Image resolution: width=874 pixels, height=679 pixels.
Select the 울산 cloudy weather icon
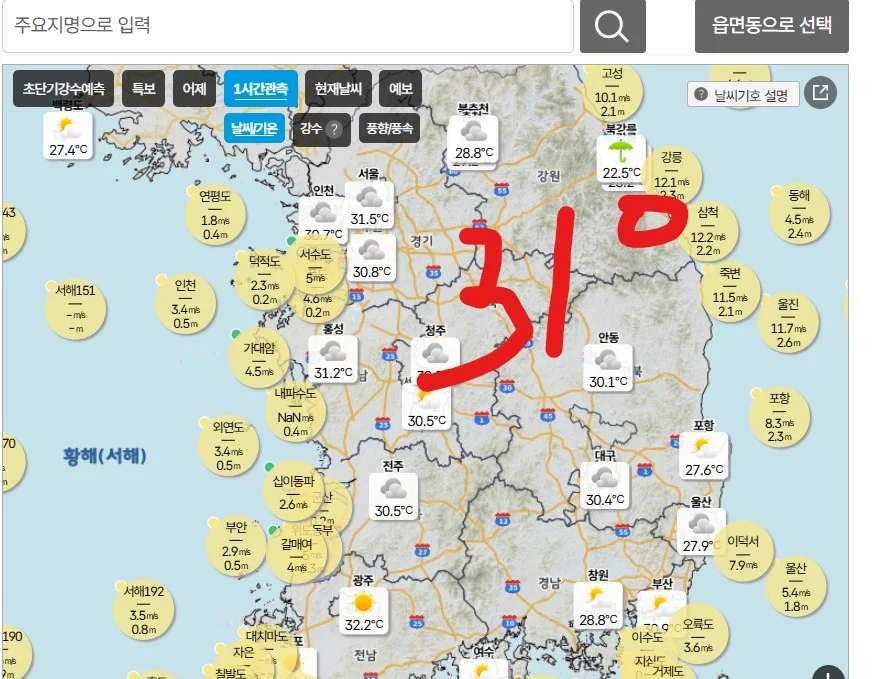[x=701, y=524]
